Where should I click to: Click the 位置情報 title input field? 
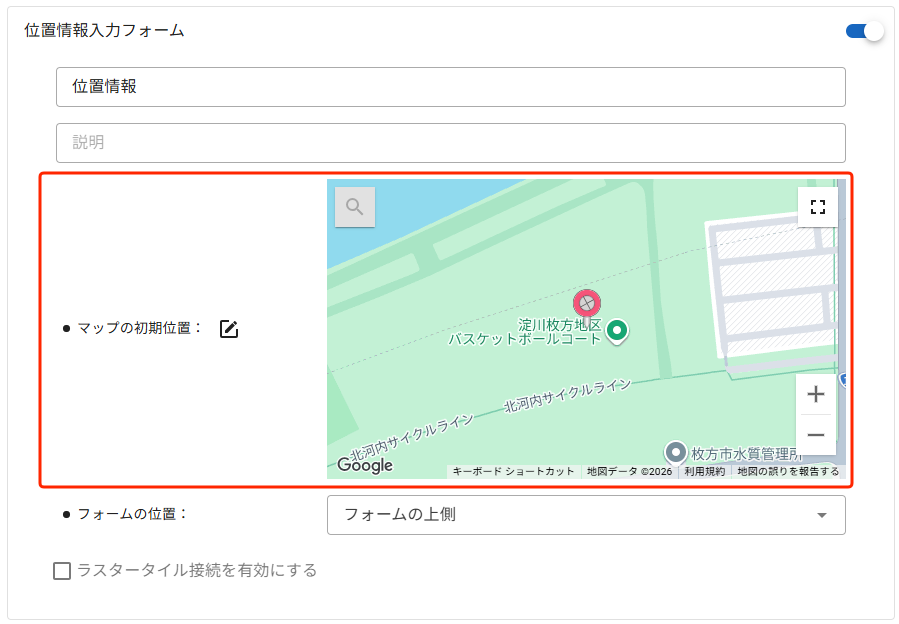(451, 87)
